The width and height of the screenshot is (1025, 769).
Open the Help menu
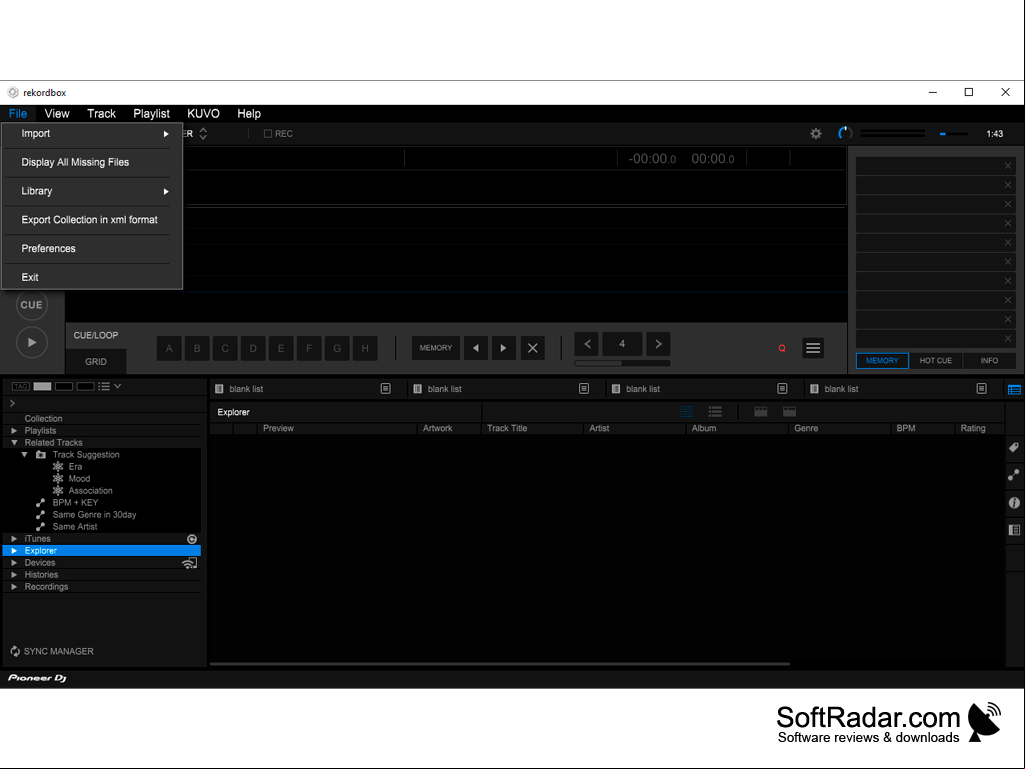249,114
